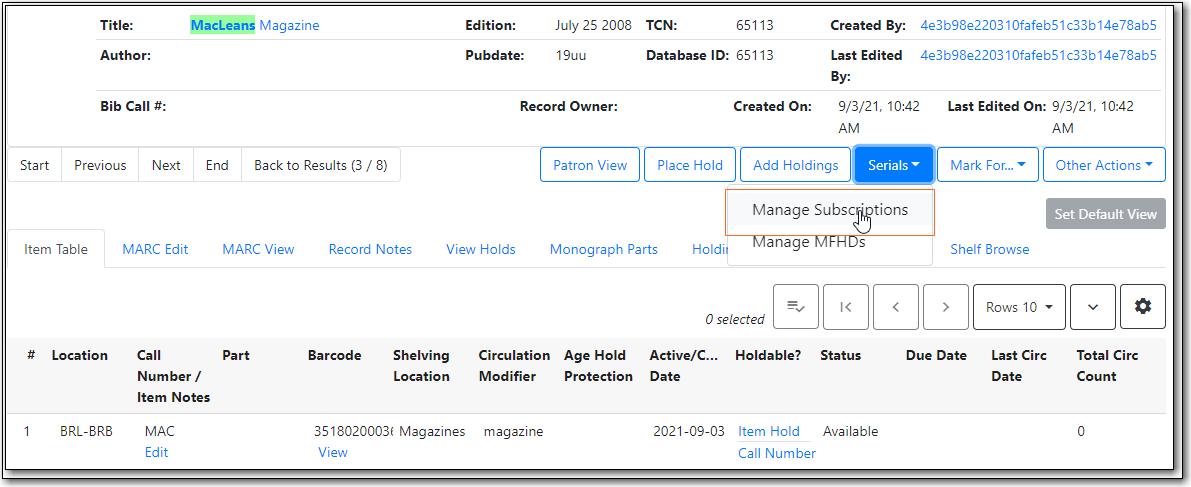Sort by Shelving Location column header
This screenshot has width=1191, height=487.
point(422,366)
